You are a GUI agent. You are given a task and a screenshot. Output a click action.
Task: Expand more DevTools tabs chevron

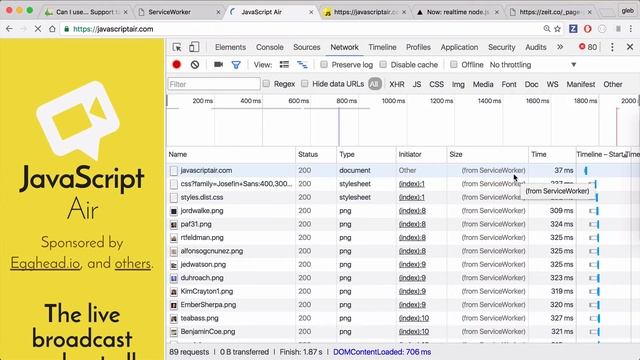560,47
